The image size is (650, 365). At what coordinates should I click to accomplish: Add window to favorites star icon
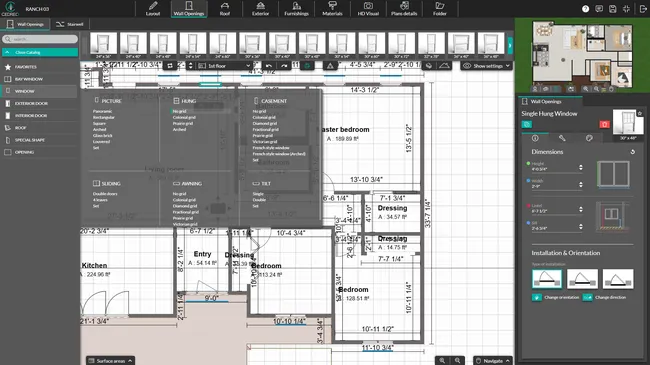point(640,113)
